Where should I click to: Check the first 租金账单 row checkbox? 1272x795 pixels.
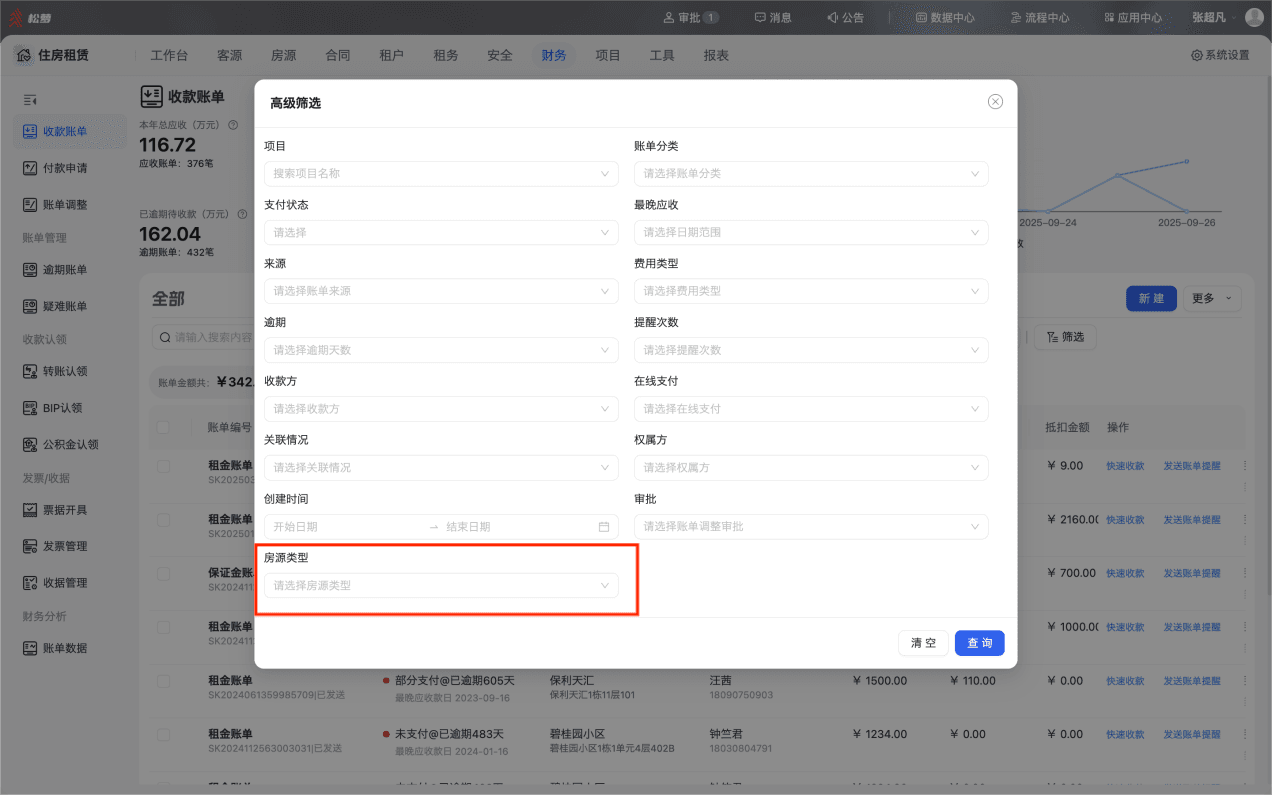[164, 466]
